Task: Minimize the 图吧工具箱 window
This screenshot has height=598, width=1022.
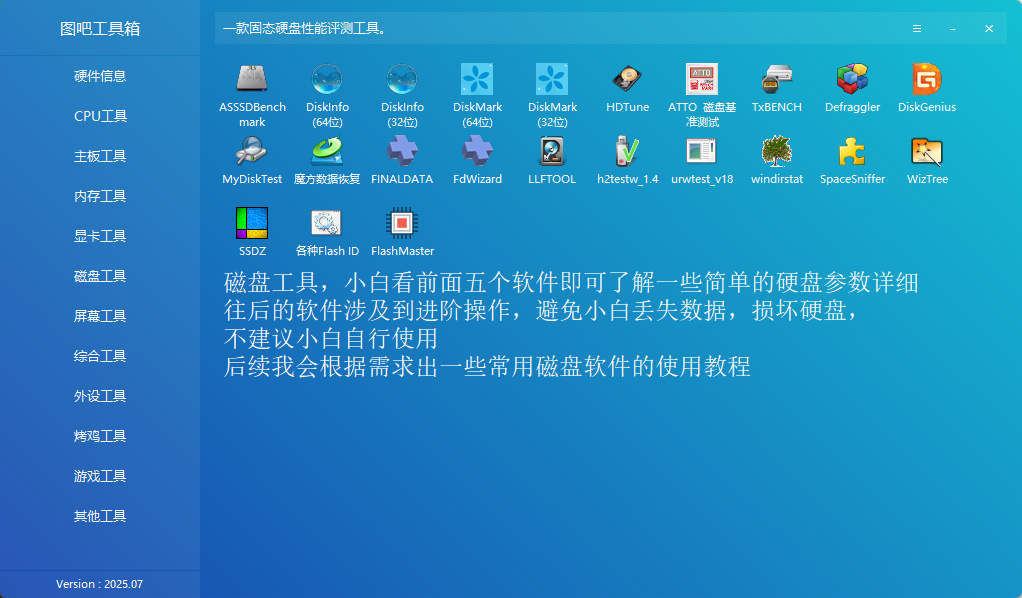Action: [x=952, y=29]
